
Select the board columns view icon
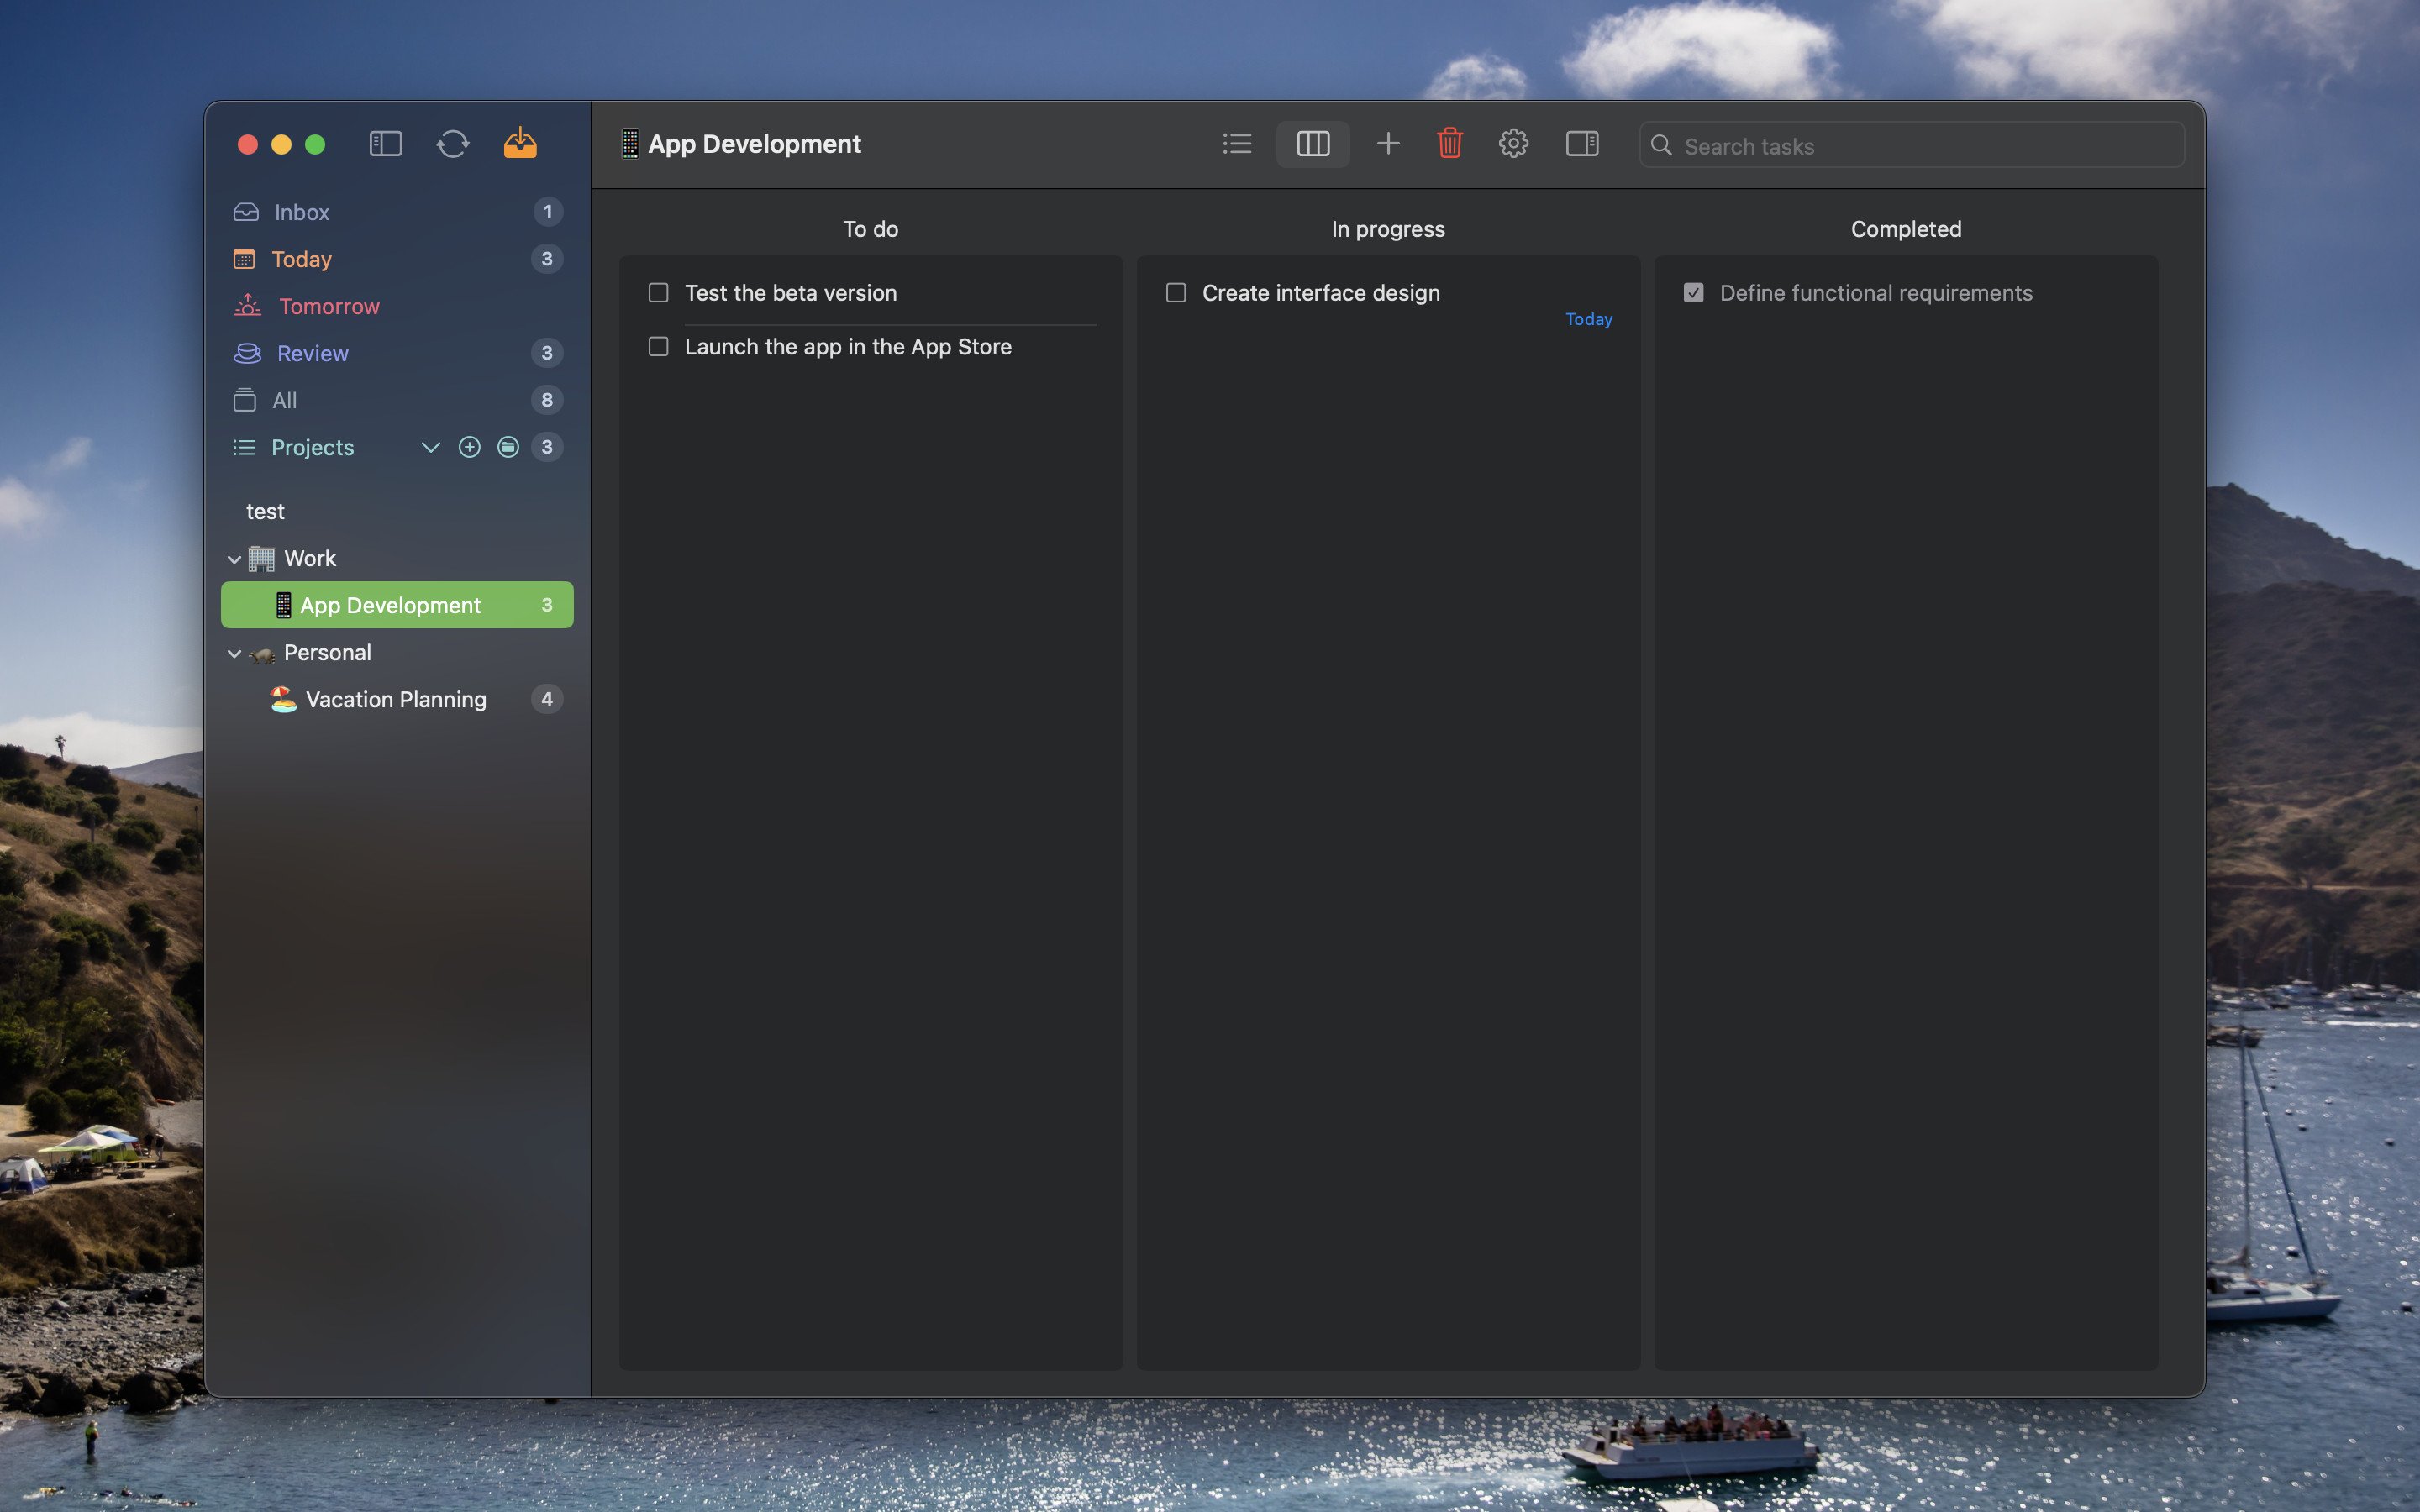pos(1313,144)
